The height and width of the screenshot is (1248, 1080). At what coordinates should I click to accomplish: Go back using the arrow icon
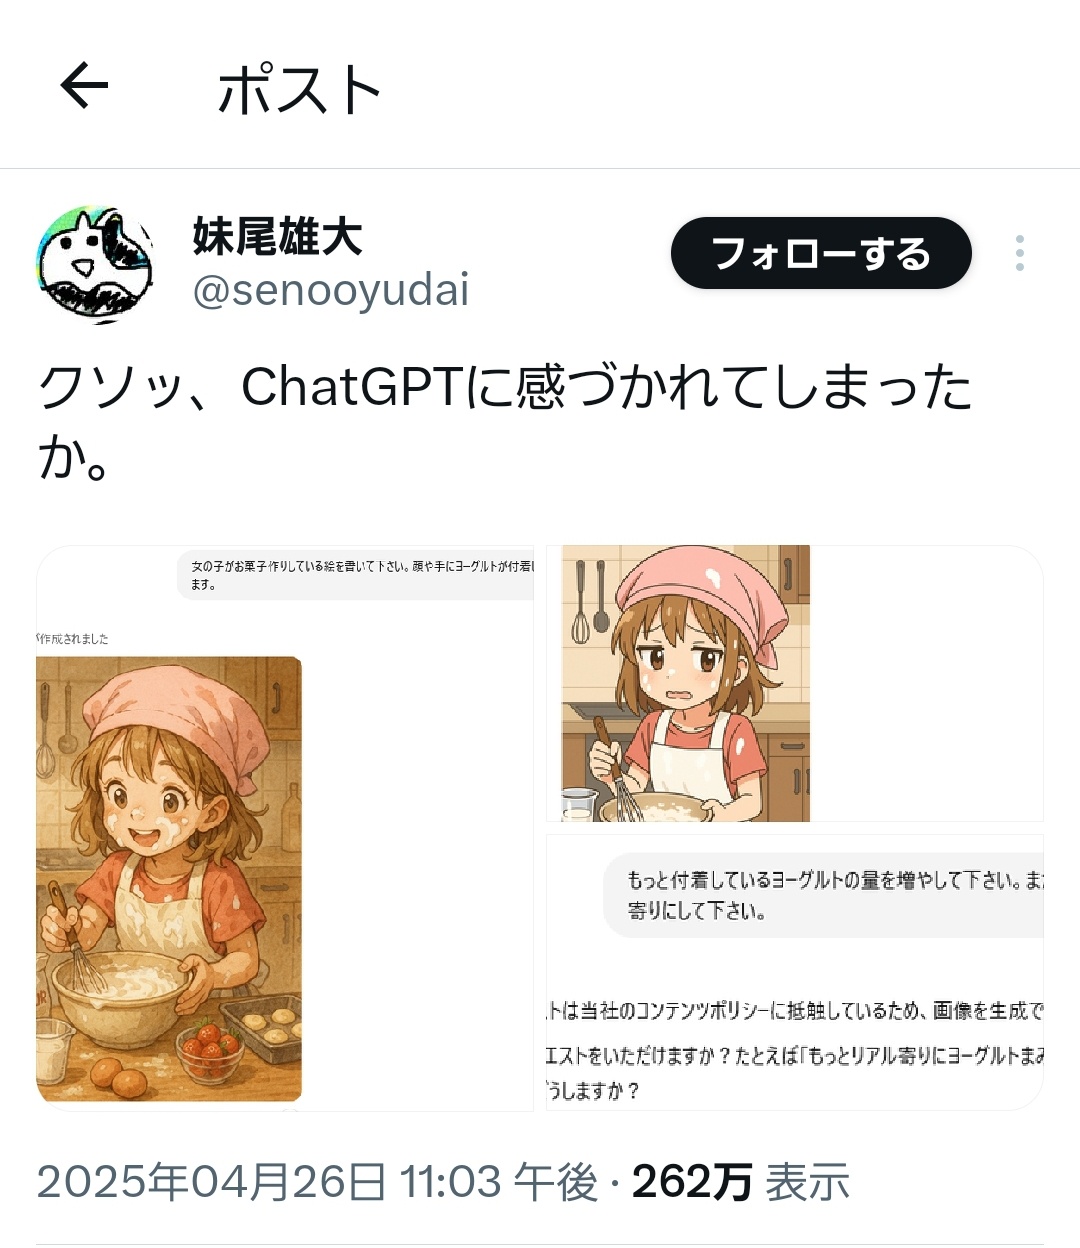click(x=84, y=85)
